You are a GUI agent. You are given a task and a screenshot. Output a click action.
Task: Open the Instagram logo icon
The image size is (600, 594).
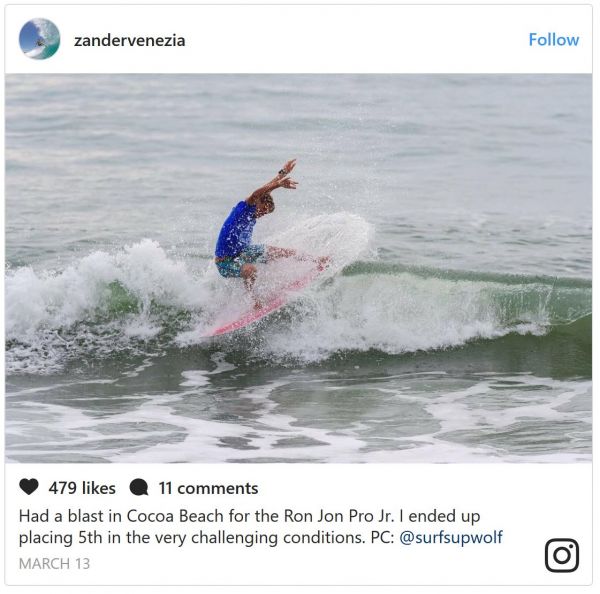562,555
